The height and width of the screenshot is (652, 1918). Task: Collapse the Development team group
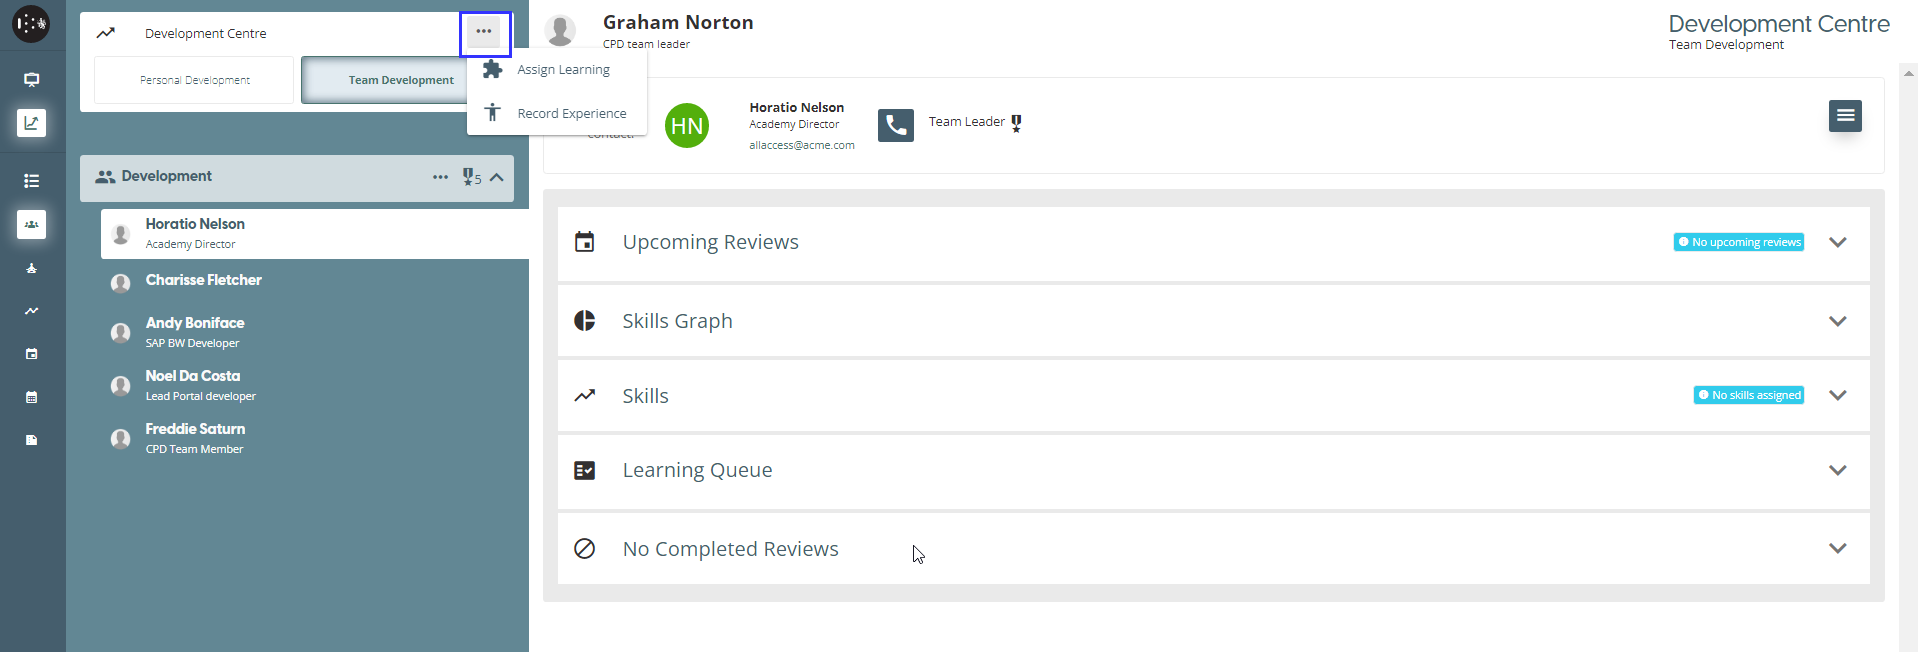pos(497,178)
